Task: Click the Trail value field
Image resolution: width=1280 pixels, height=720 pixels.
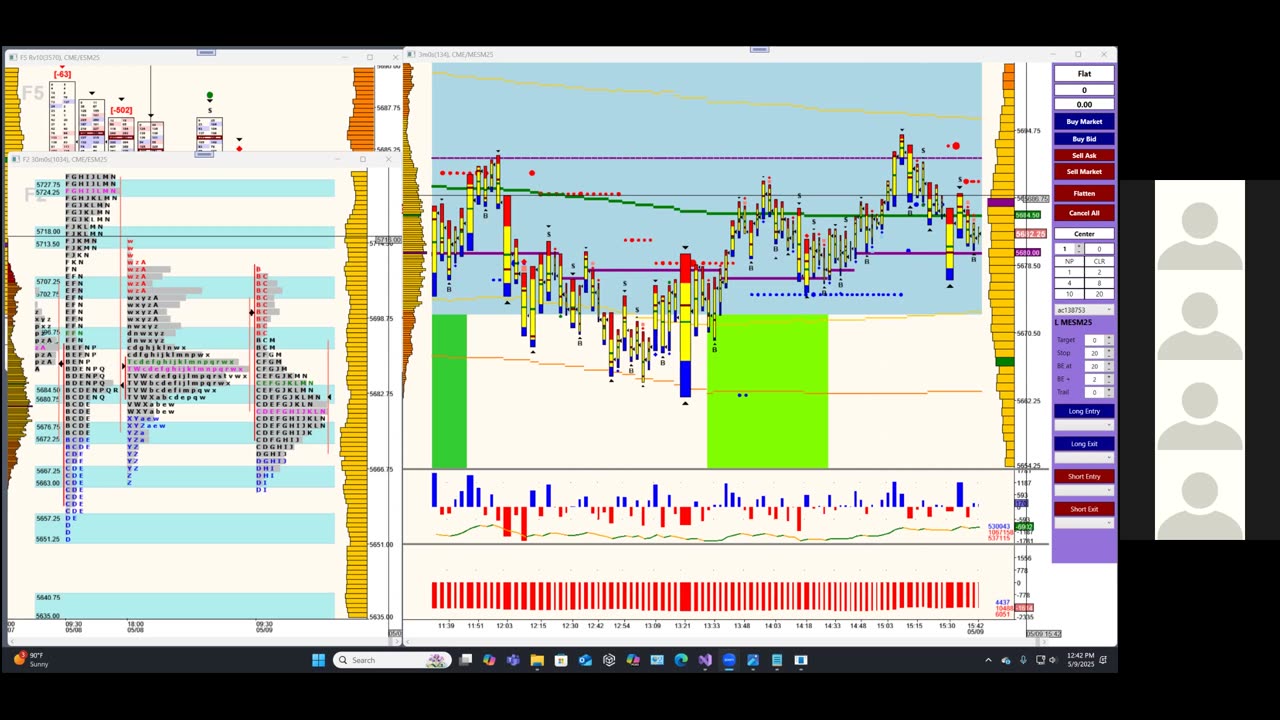Action: pos(1095,392)
